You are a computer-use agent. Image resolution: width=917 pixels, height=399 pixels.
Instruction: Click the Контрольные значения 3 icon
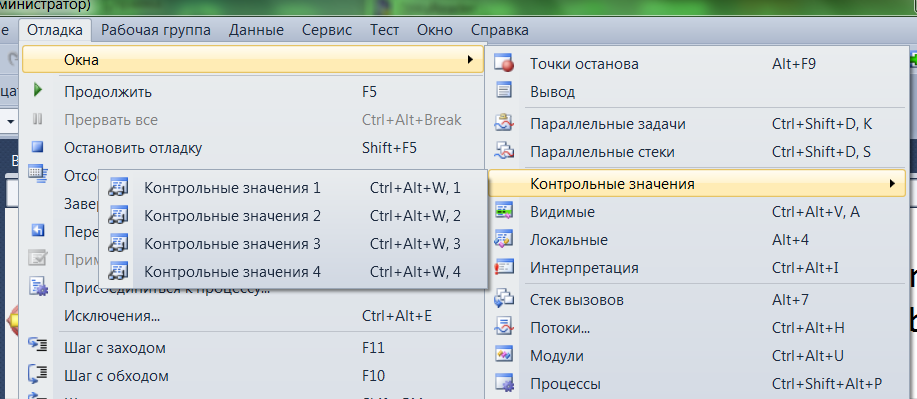click(x=118, y=243)
